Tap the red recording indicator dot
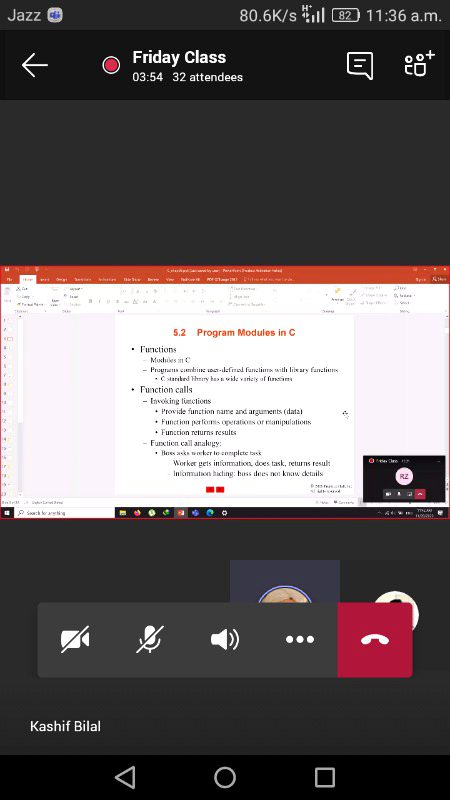 (111, 65)
